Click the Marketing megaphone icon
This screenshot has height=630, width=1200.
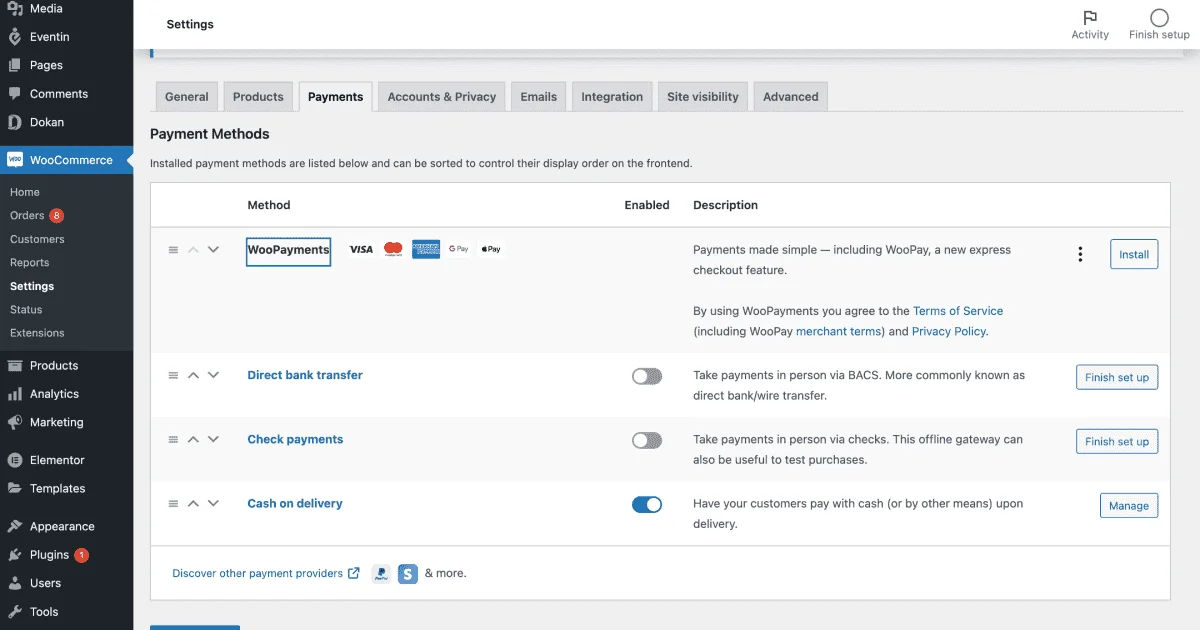click(15, 422)
